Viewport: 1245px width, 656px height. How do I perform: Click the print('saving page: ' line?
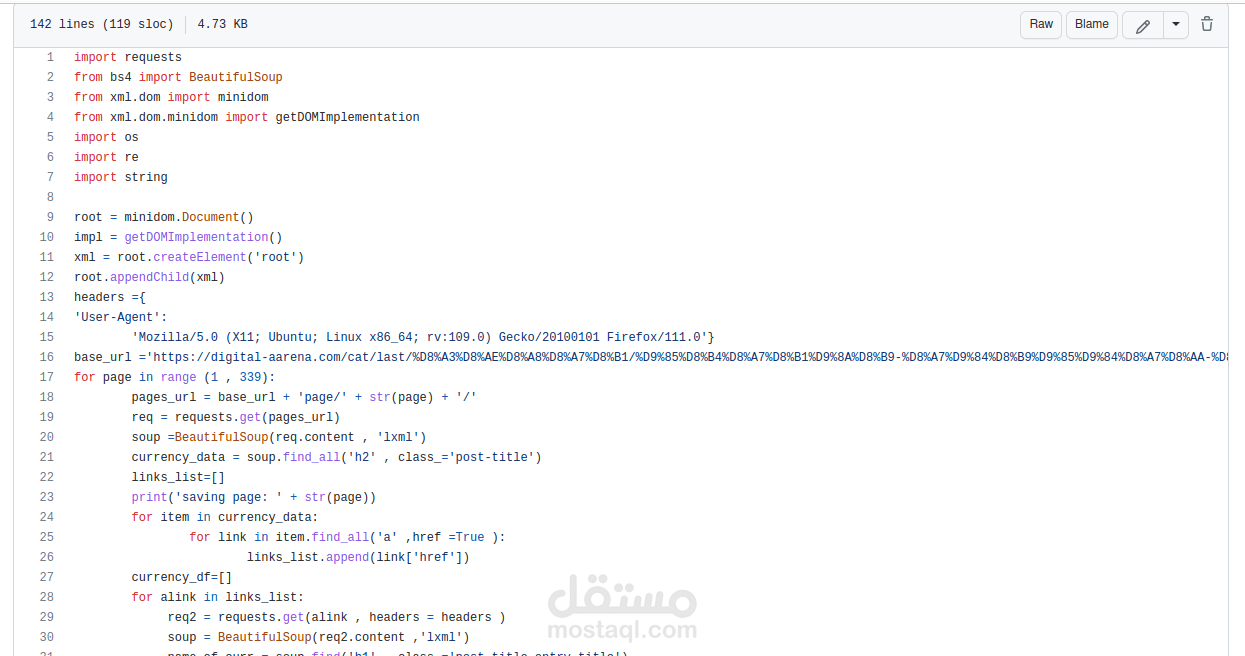(253, 497)
